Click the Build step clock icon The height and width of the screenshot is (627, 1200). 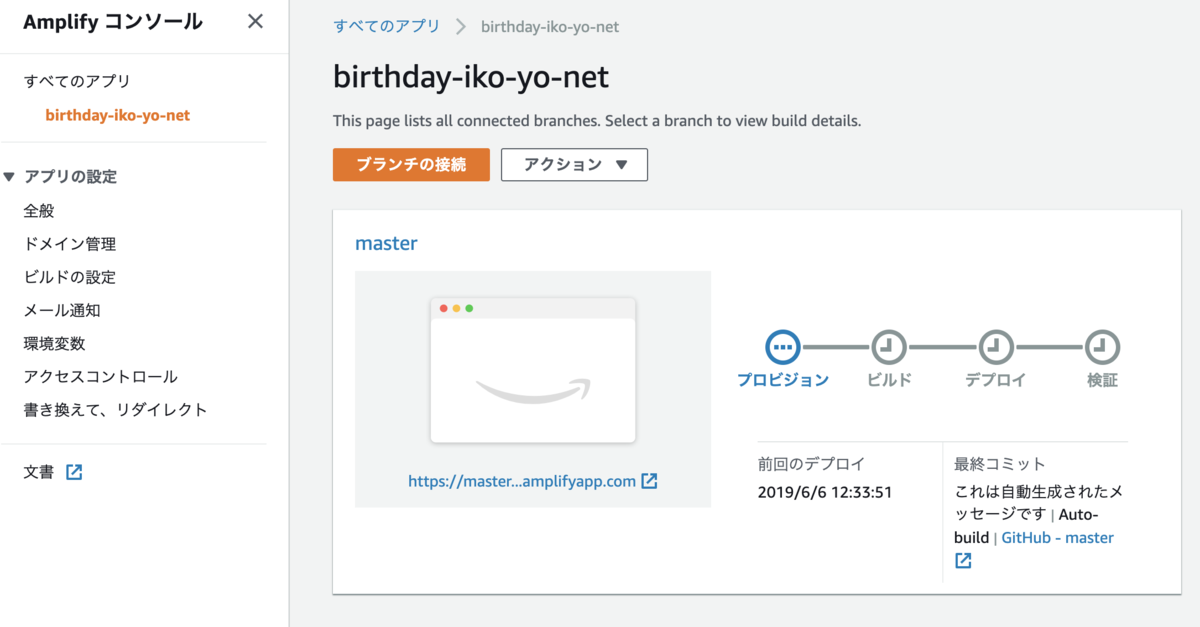(x=889, y=347)
